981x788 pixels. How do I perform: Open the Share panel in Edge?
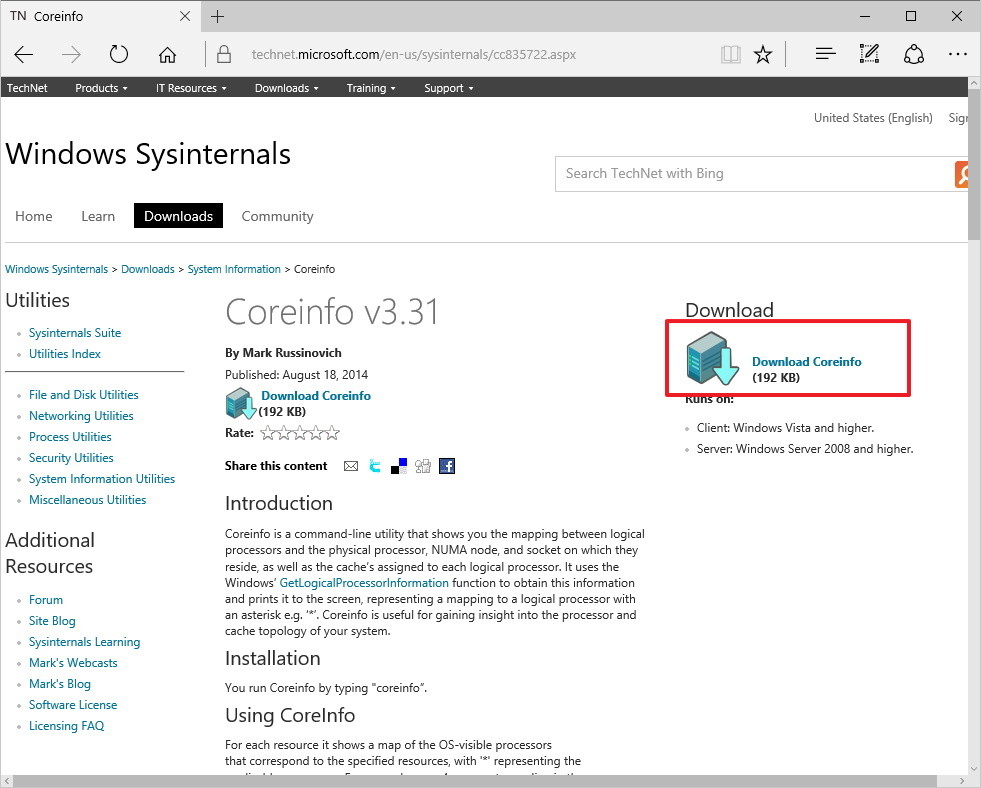[913, 54]
